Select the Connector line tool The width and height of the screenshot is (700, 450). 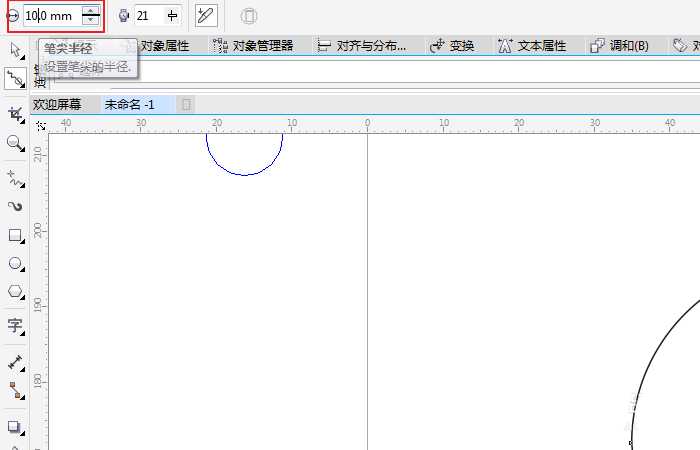pyautogui.click(x=15, y=390)
